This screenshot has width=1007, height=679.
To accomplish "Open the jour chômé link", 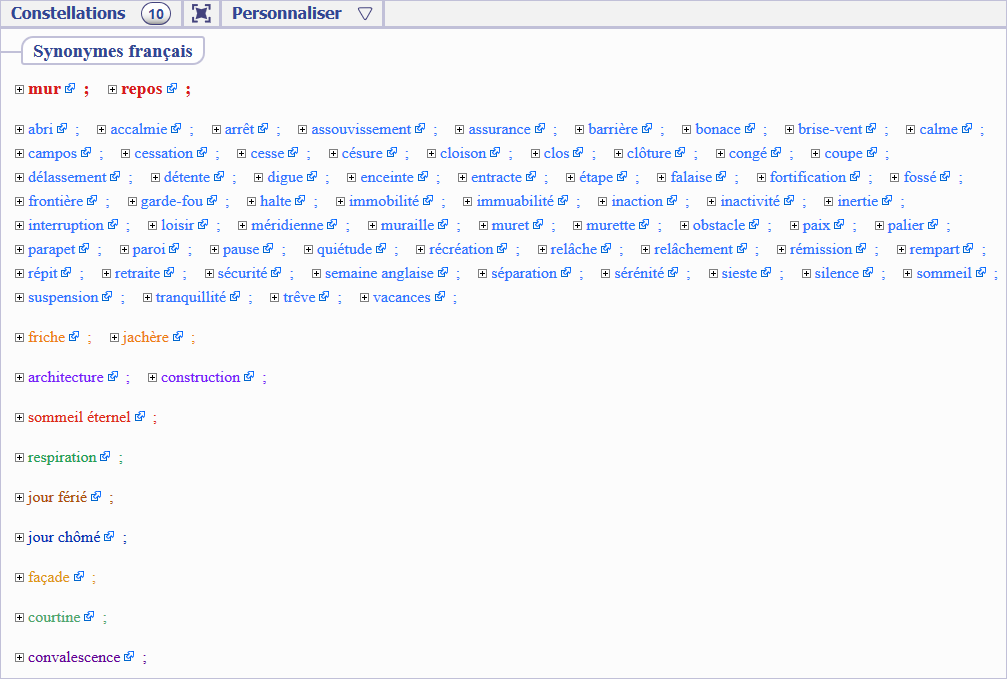I will pyautogui.click(x=64, y=537).
